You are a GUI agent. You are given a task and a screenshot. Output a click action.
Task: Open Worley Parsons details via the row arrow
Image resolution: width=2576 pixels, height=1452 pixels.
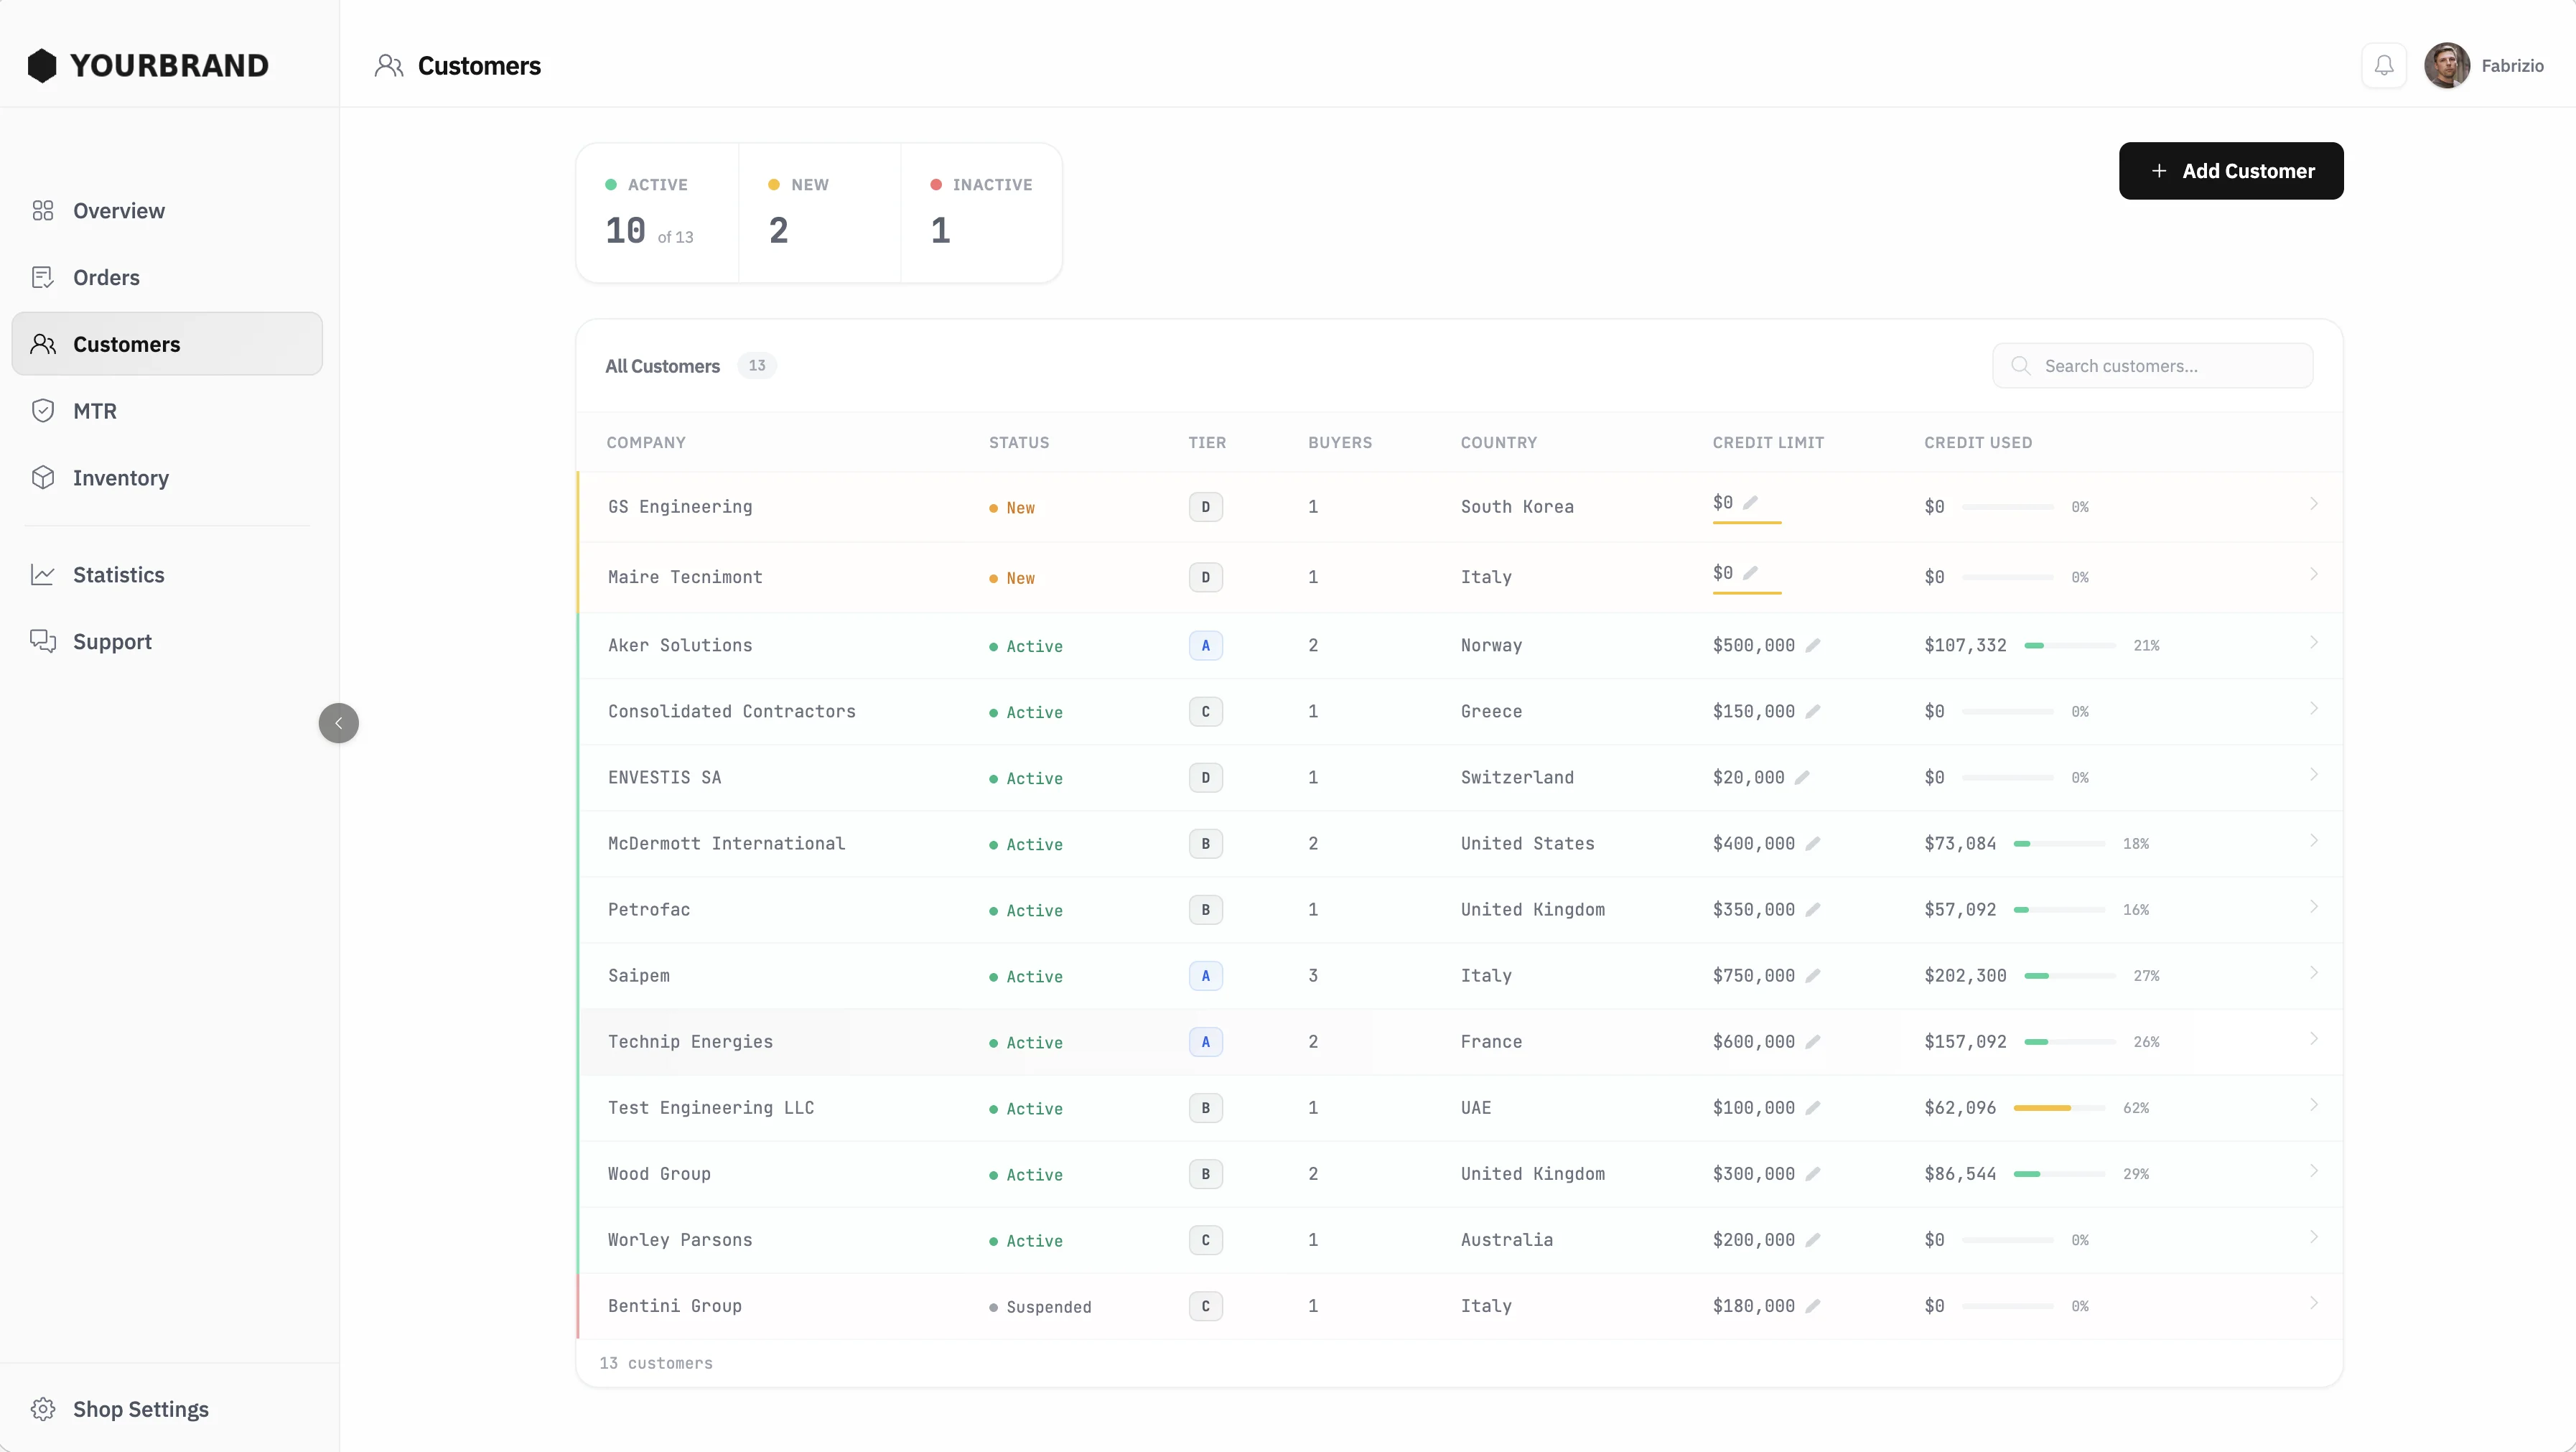pos(2313,1238)
